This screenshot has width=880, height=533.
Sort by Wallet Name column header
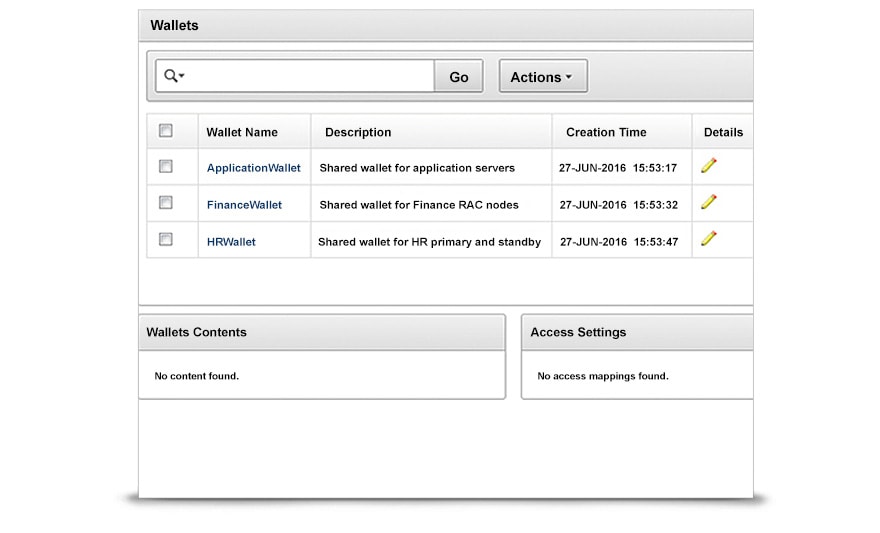(242, 132)
